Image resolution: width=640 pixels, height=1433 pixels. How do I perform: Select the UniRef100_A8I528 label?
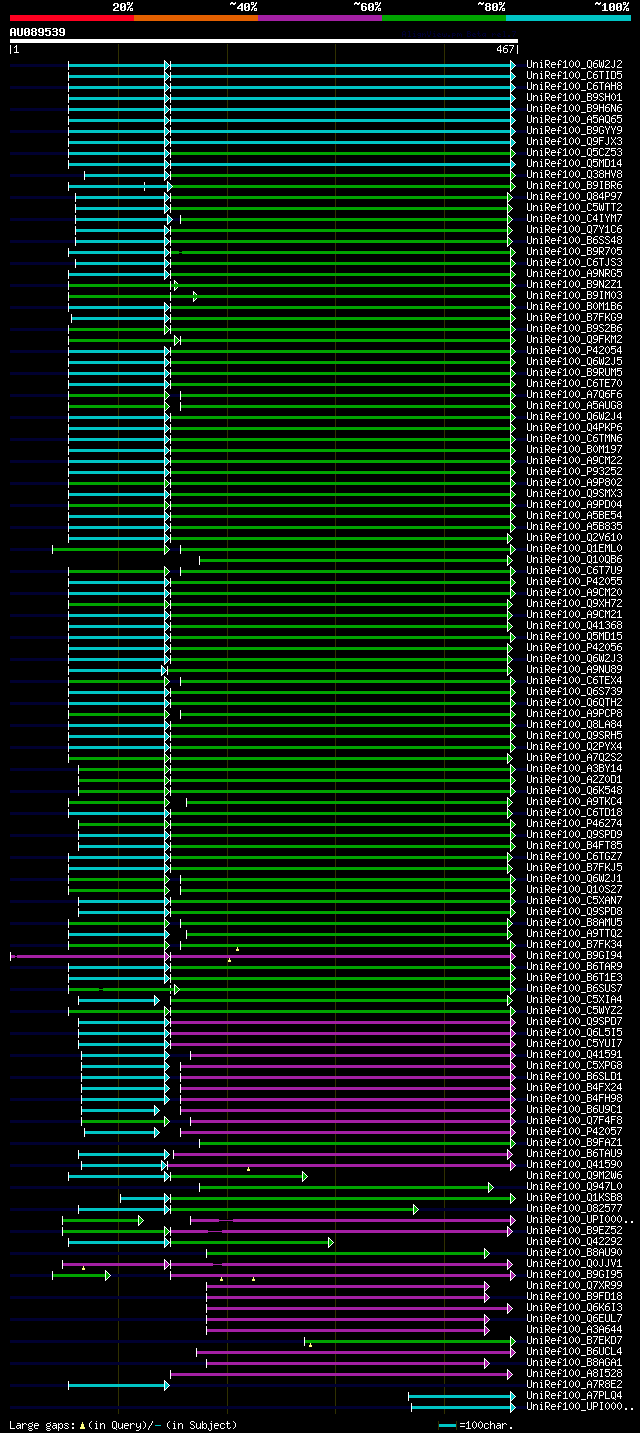click(574, 1373)
